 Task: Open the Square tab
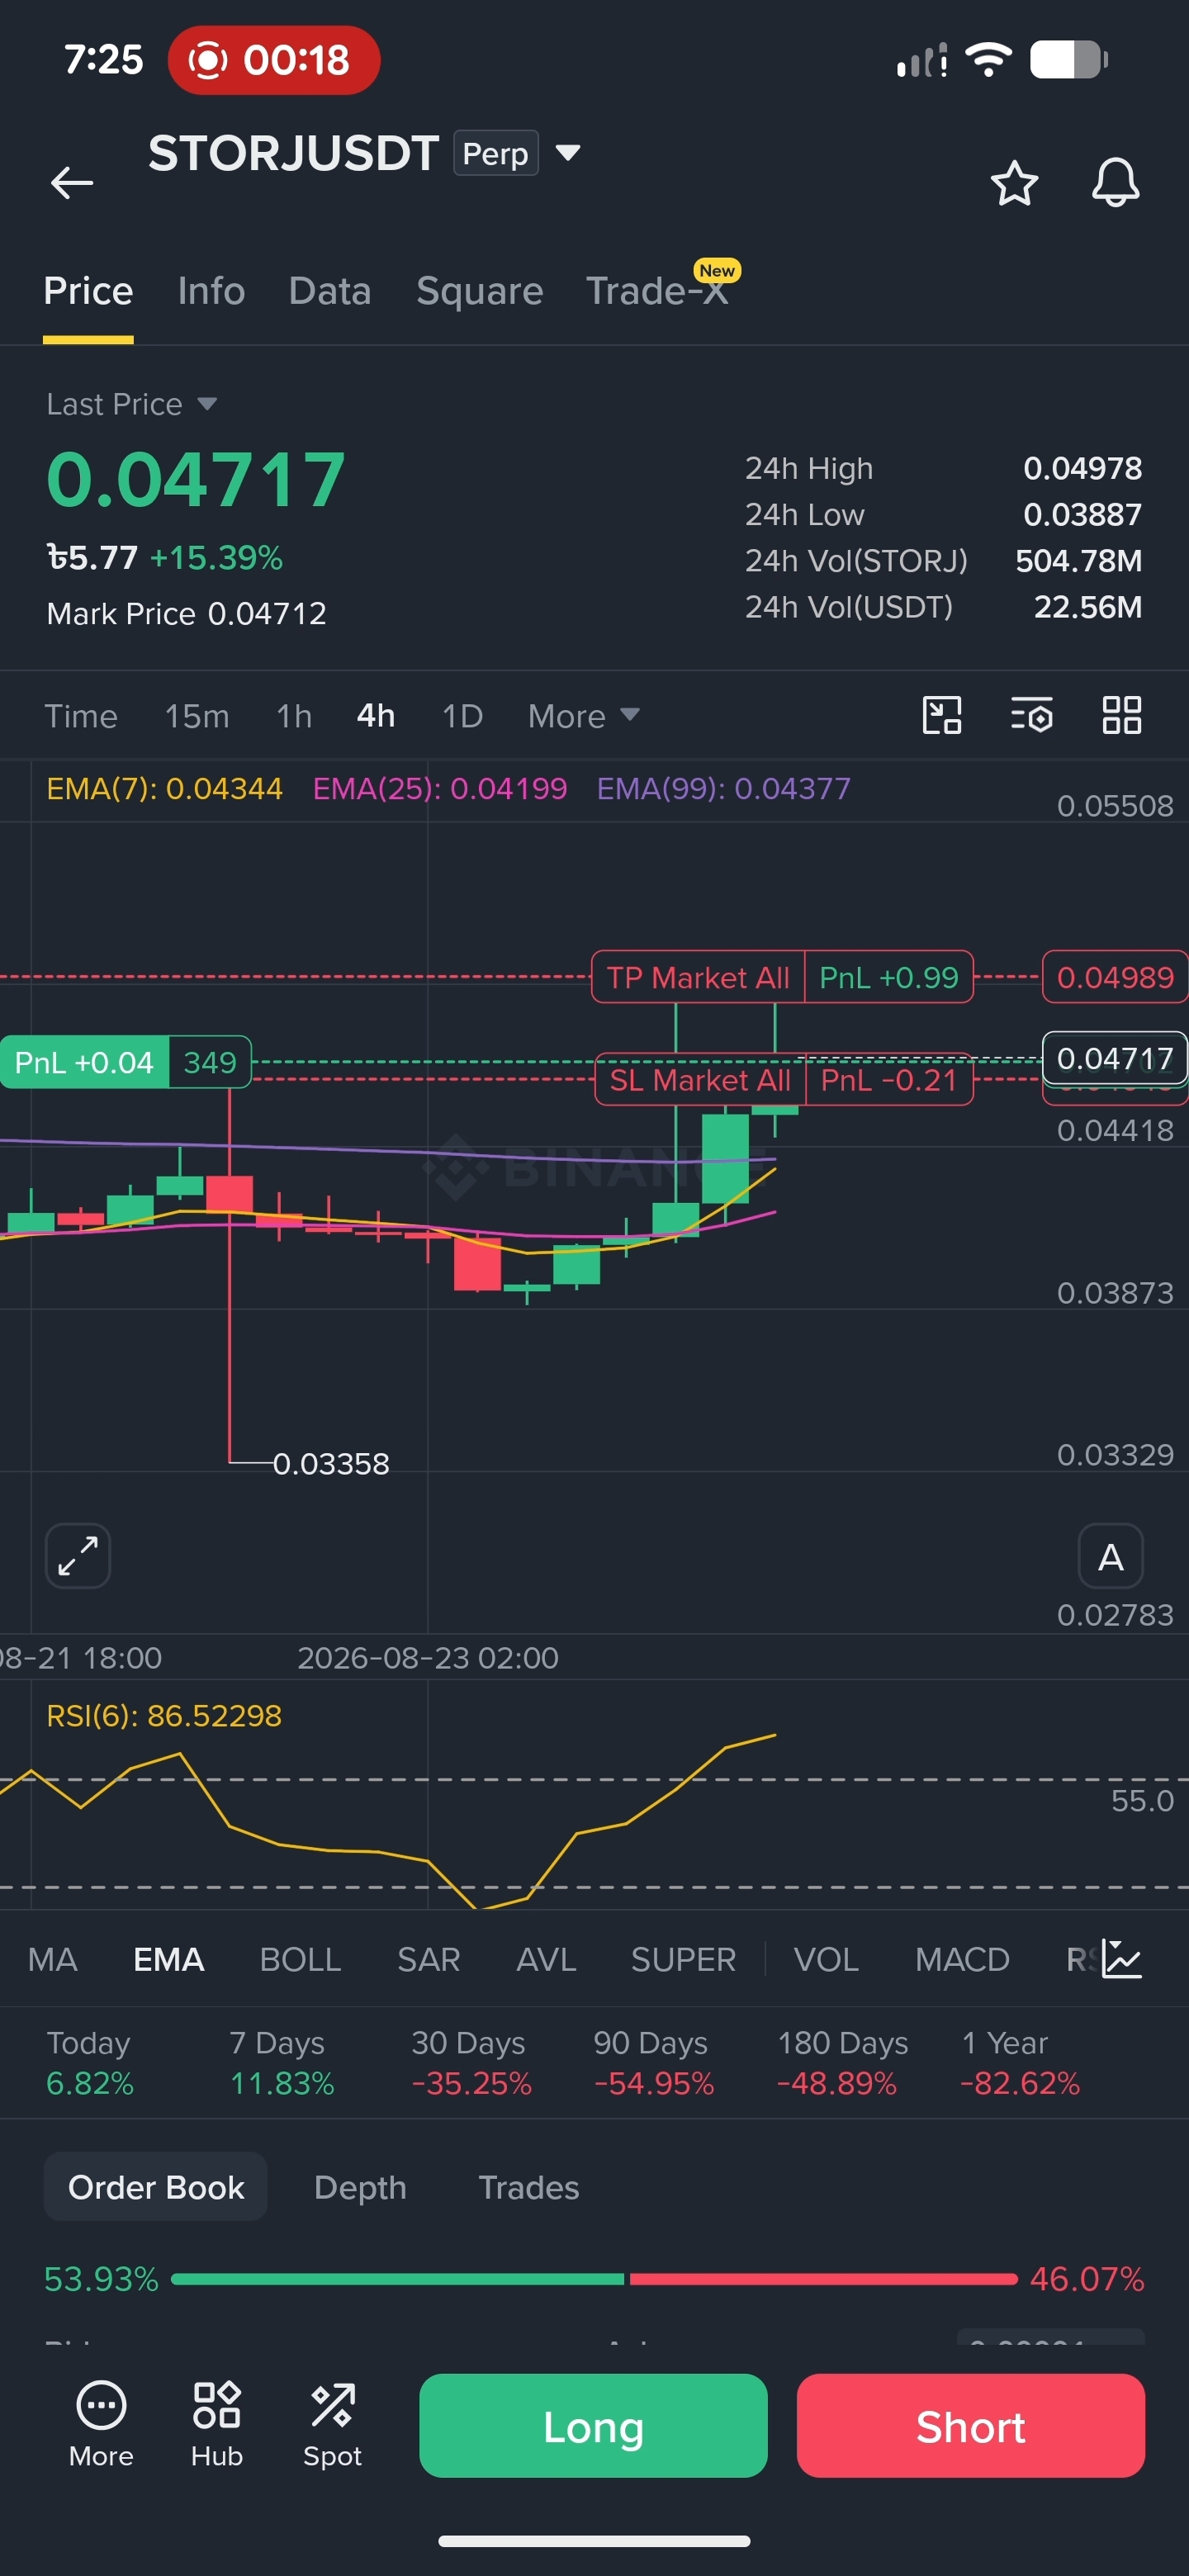[480, 291]
